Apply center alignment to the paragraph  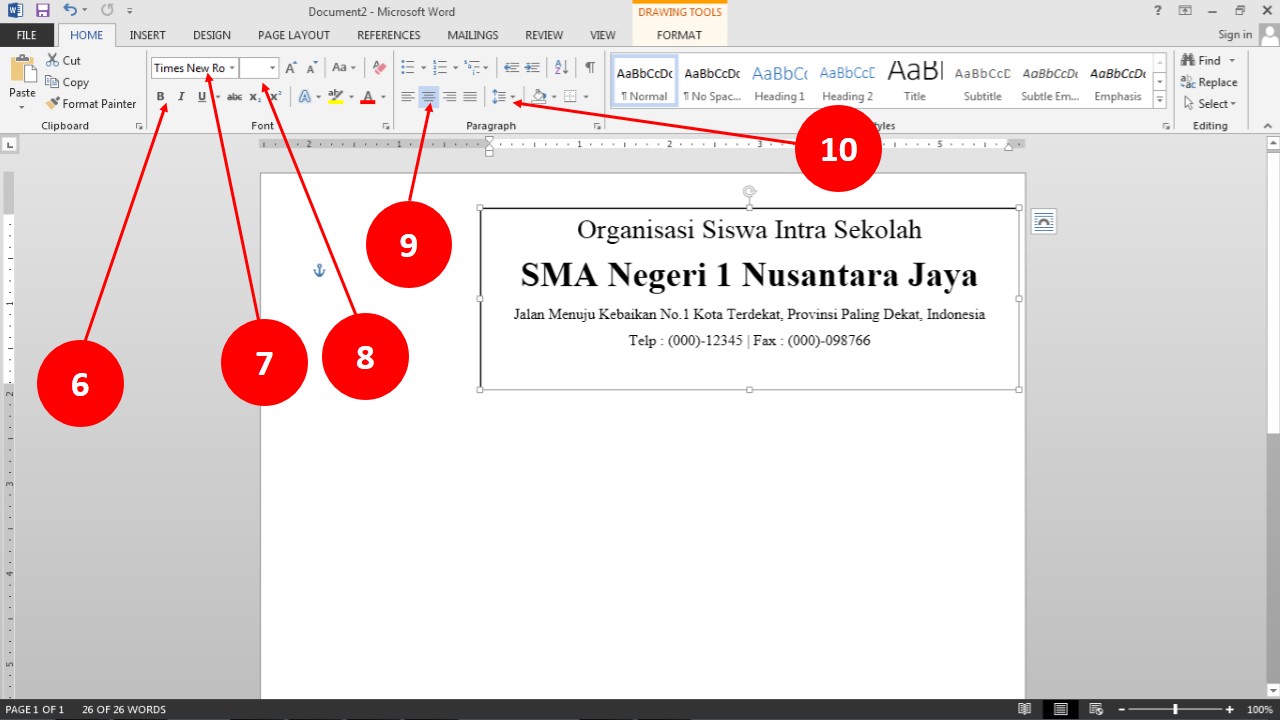point(427,97)
